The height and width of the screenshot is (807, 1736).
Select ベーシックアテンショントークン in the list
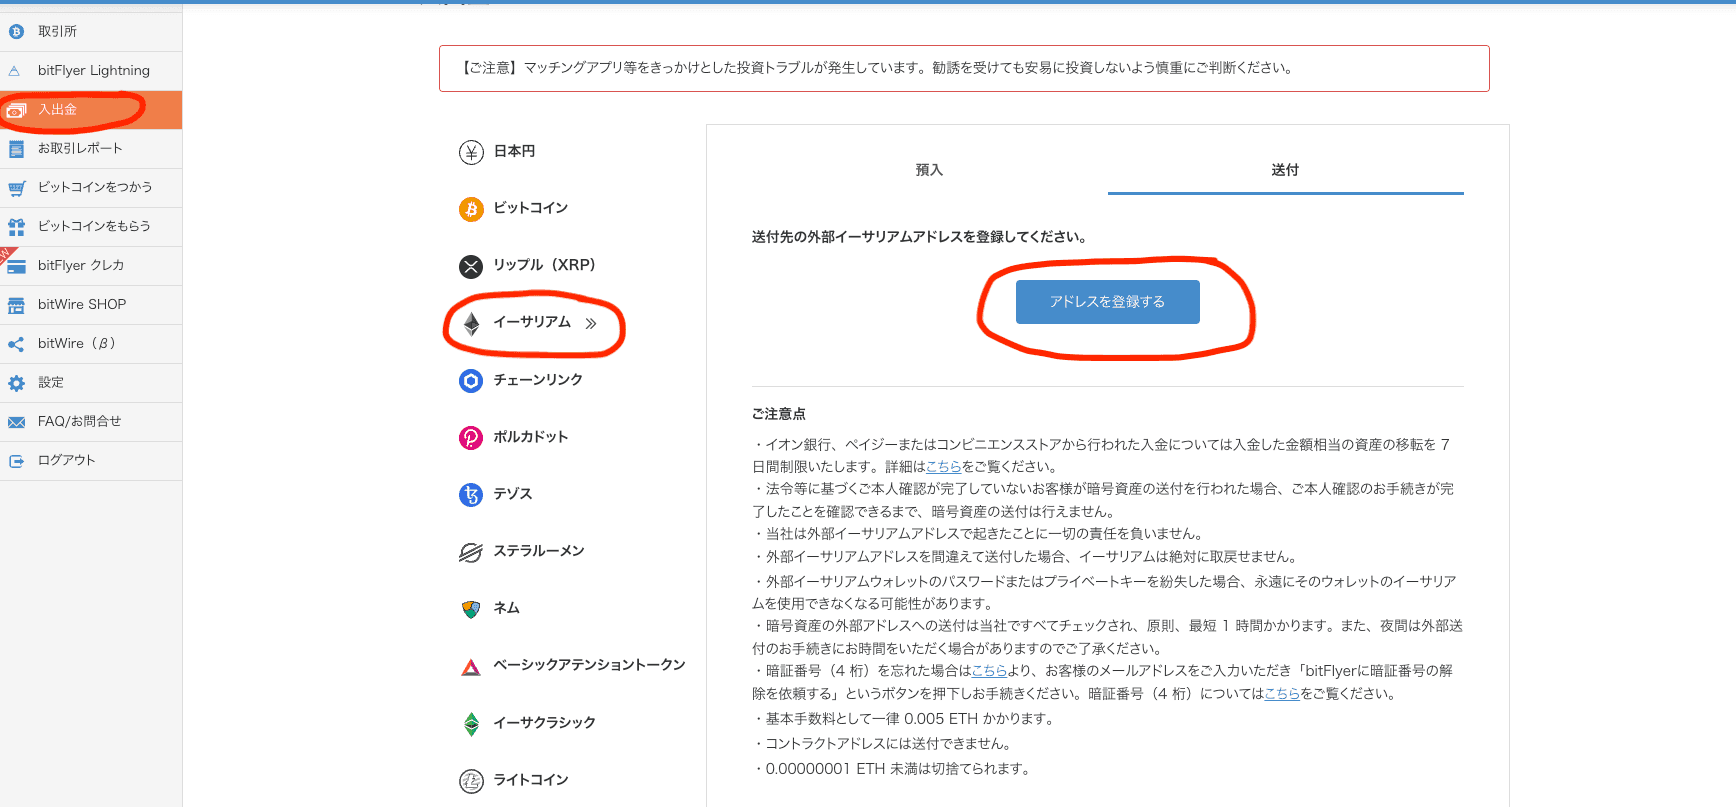tap(589, 666)
